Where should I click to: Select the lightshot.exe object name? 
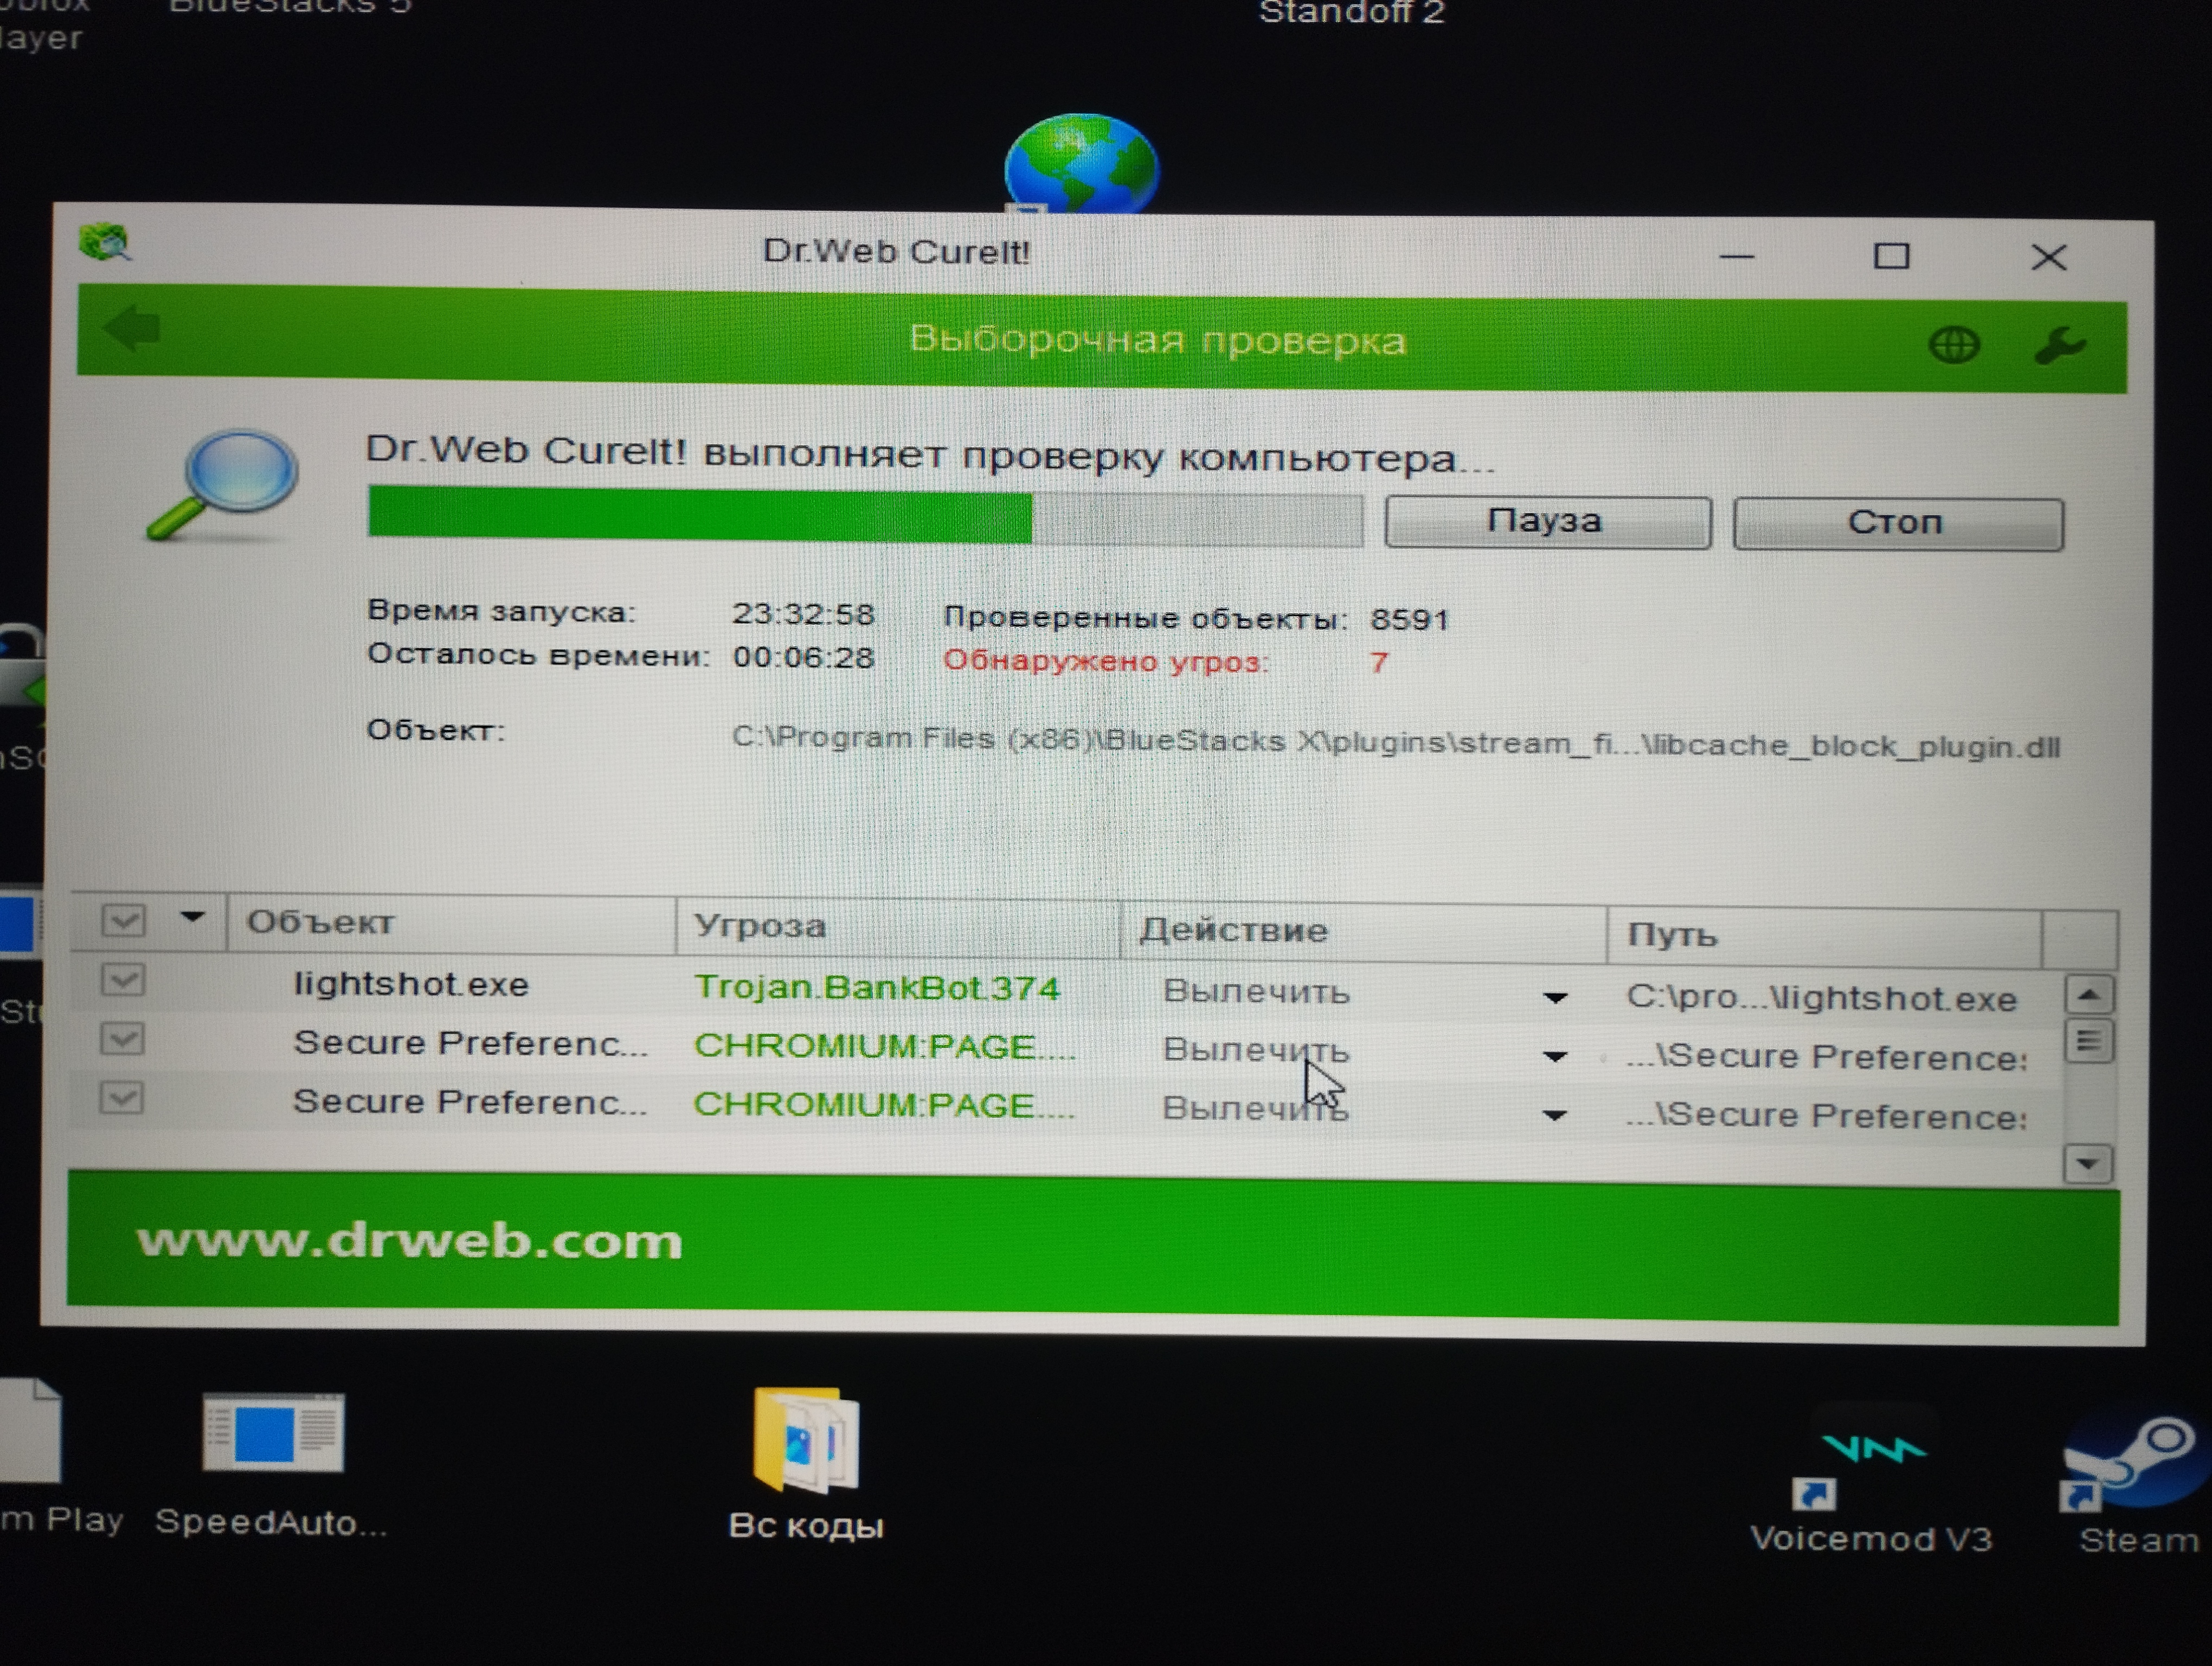[411, 984]
